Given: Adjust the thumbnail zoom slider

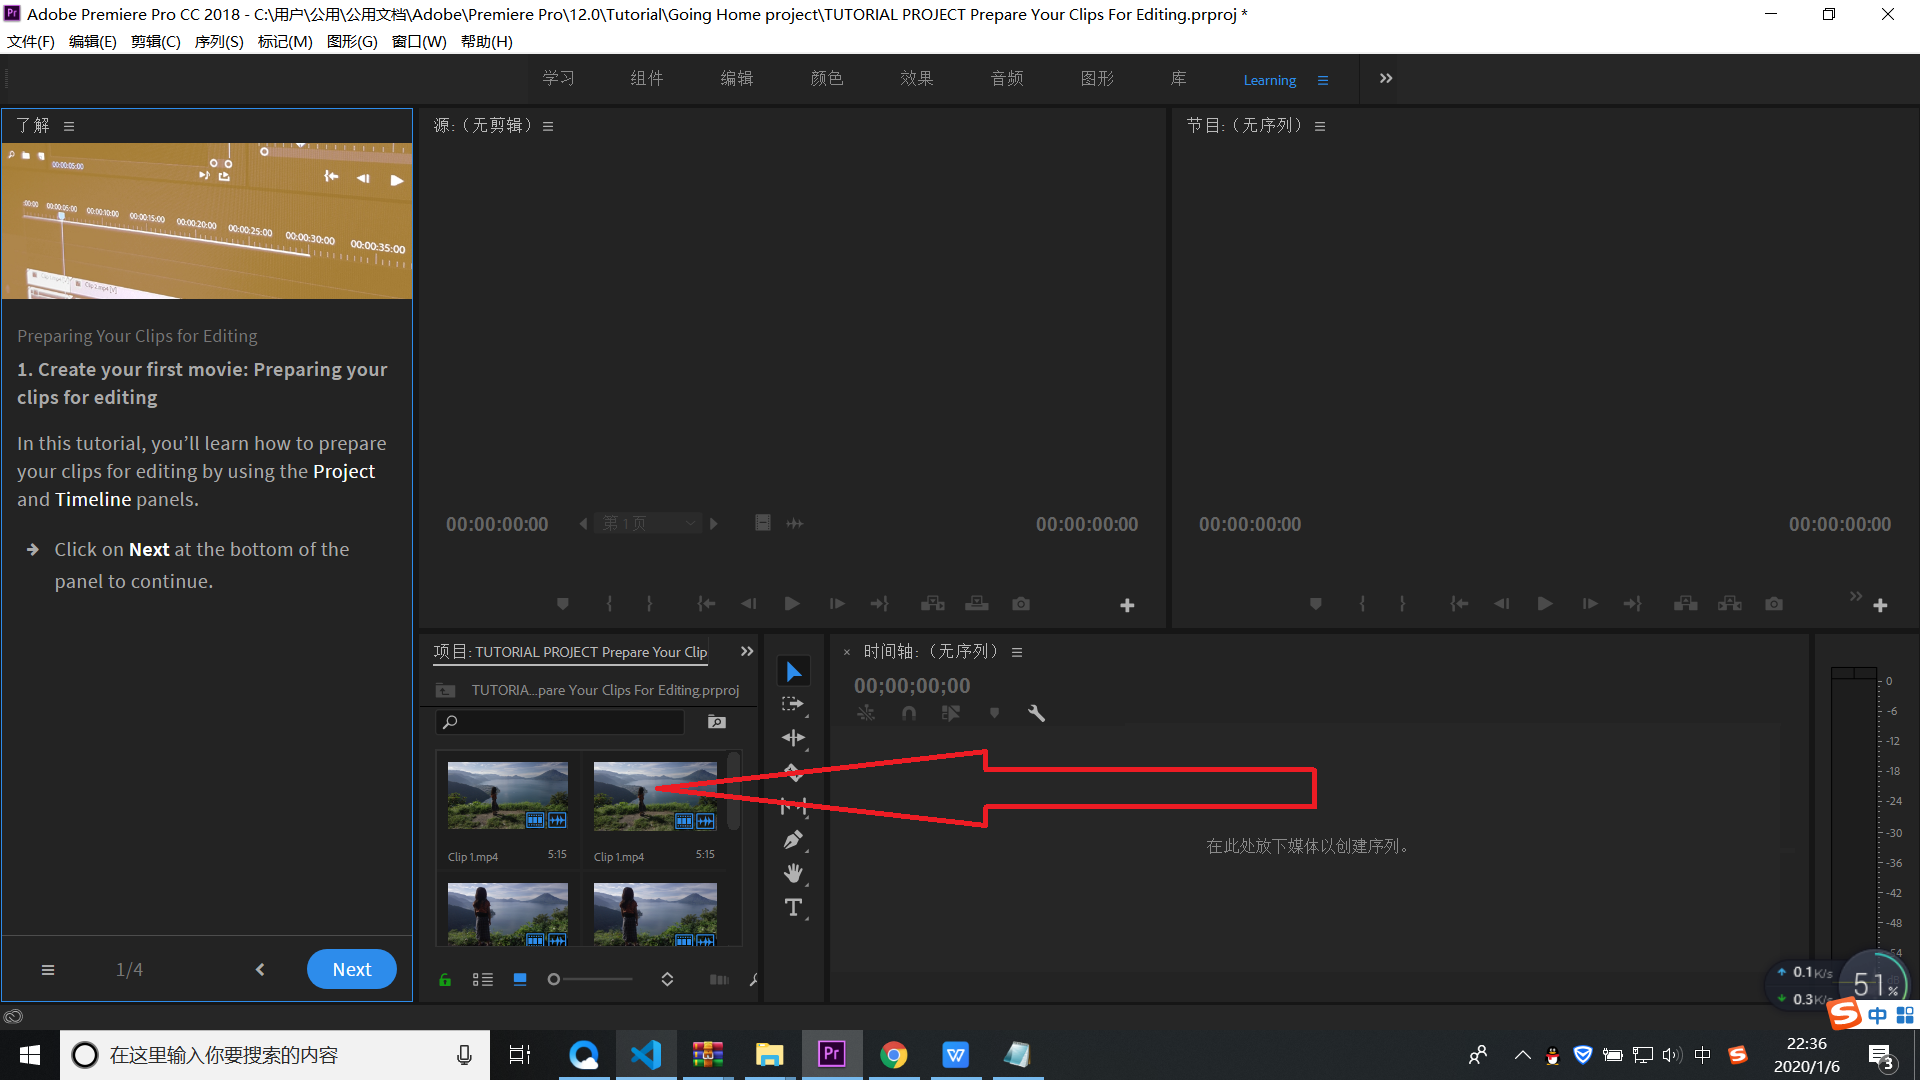Looking at the screenshot, I should pyautogui.click(x=554, y=980).
